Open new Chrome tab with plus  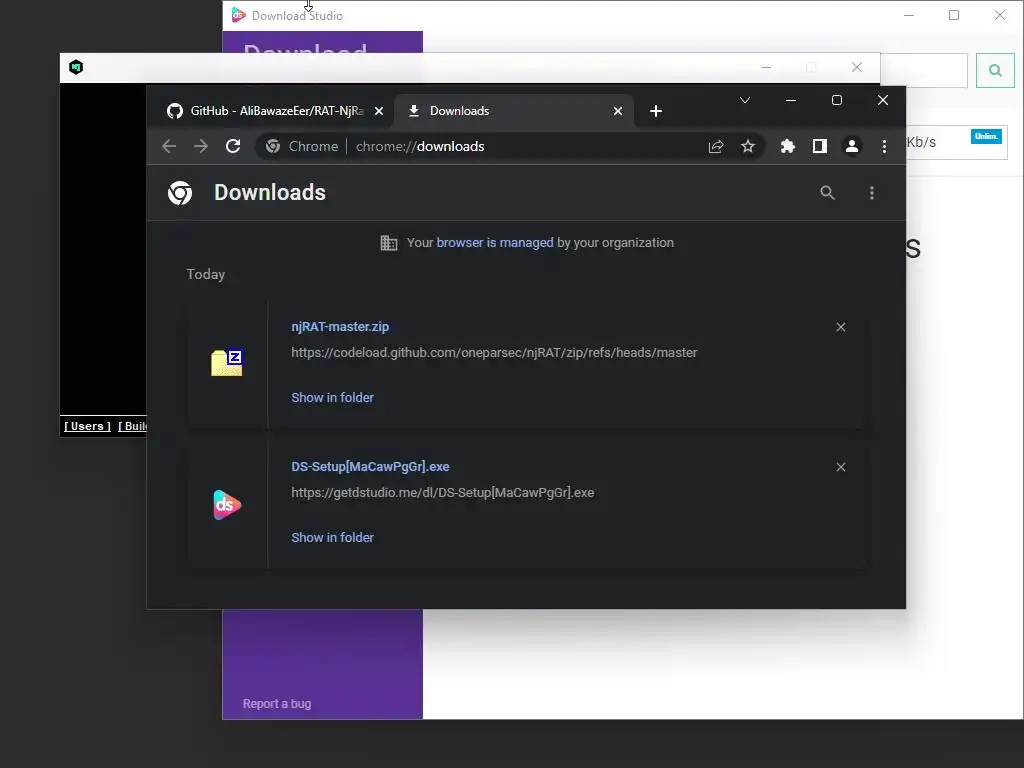pos(656,111)
